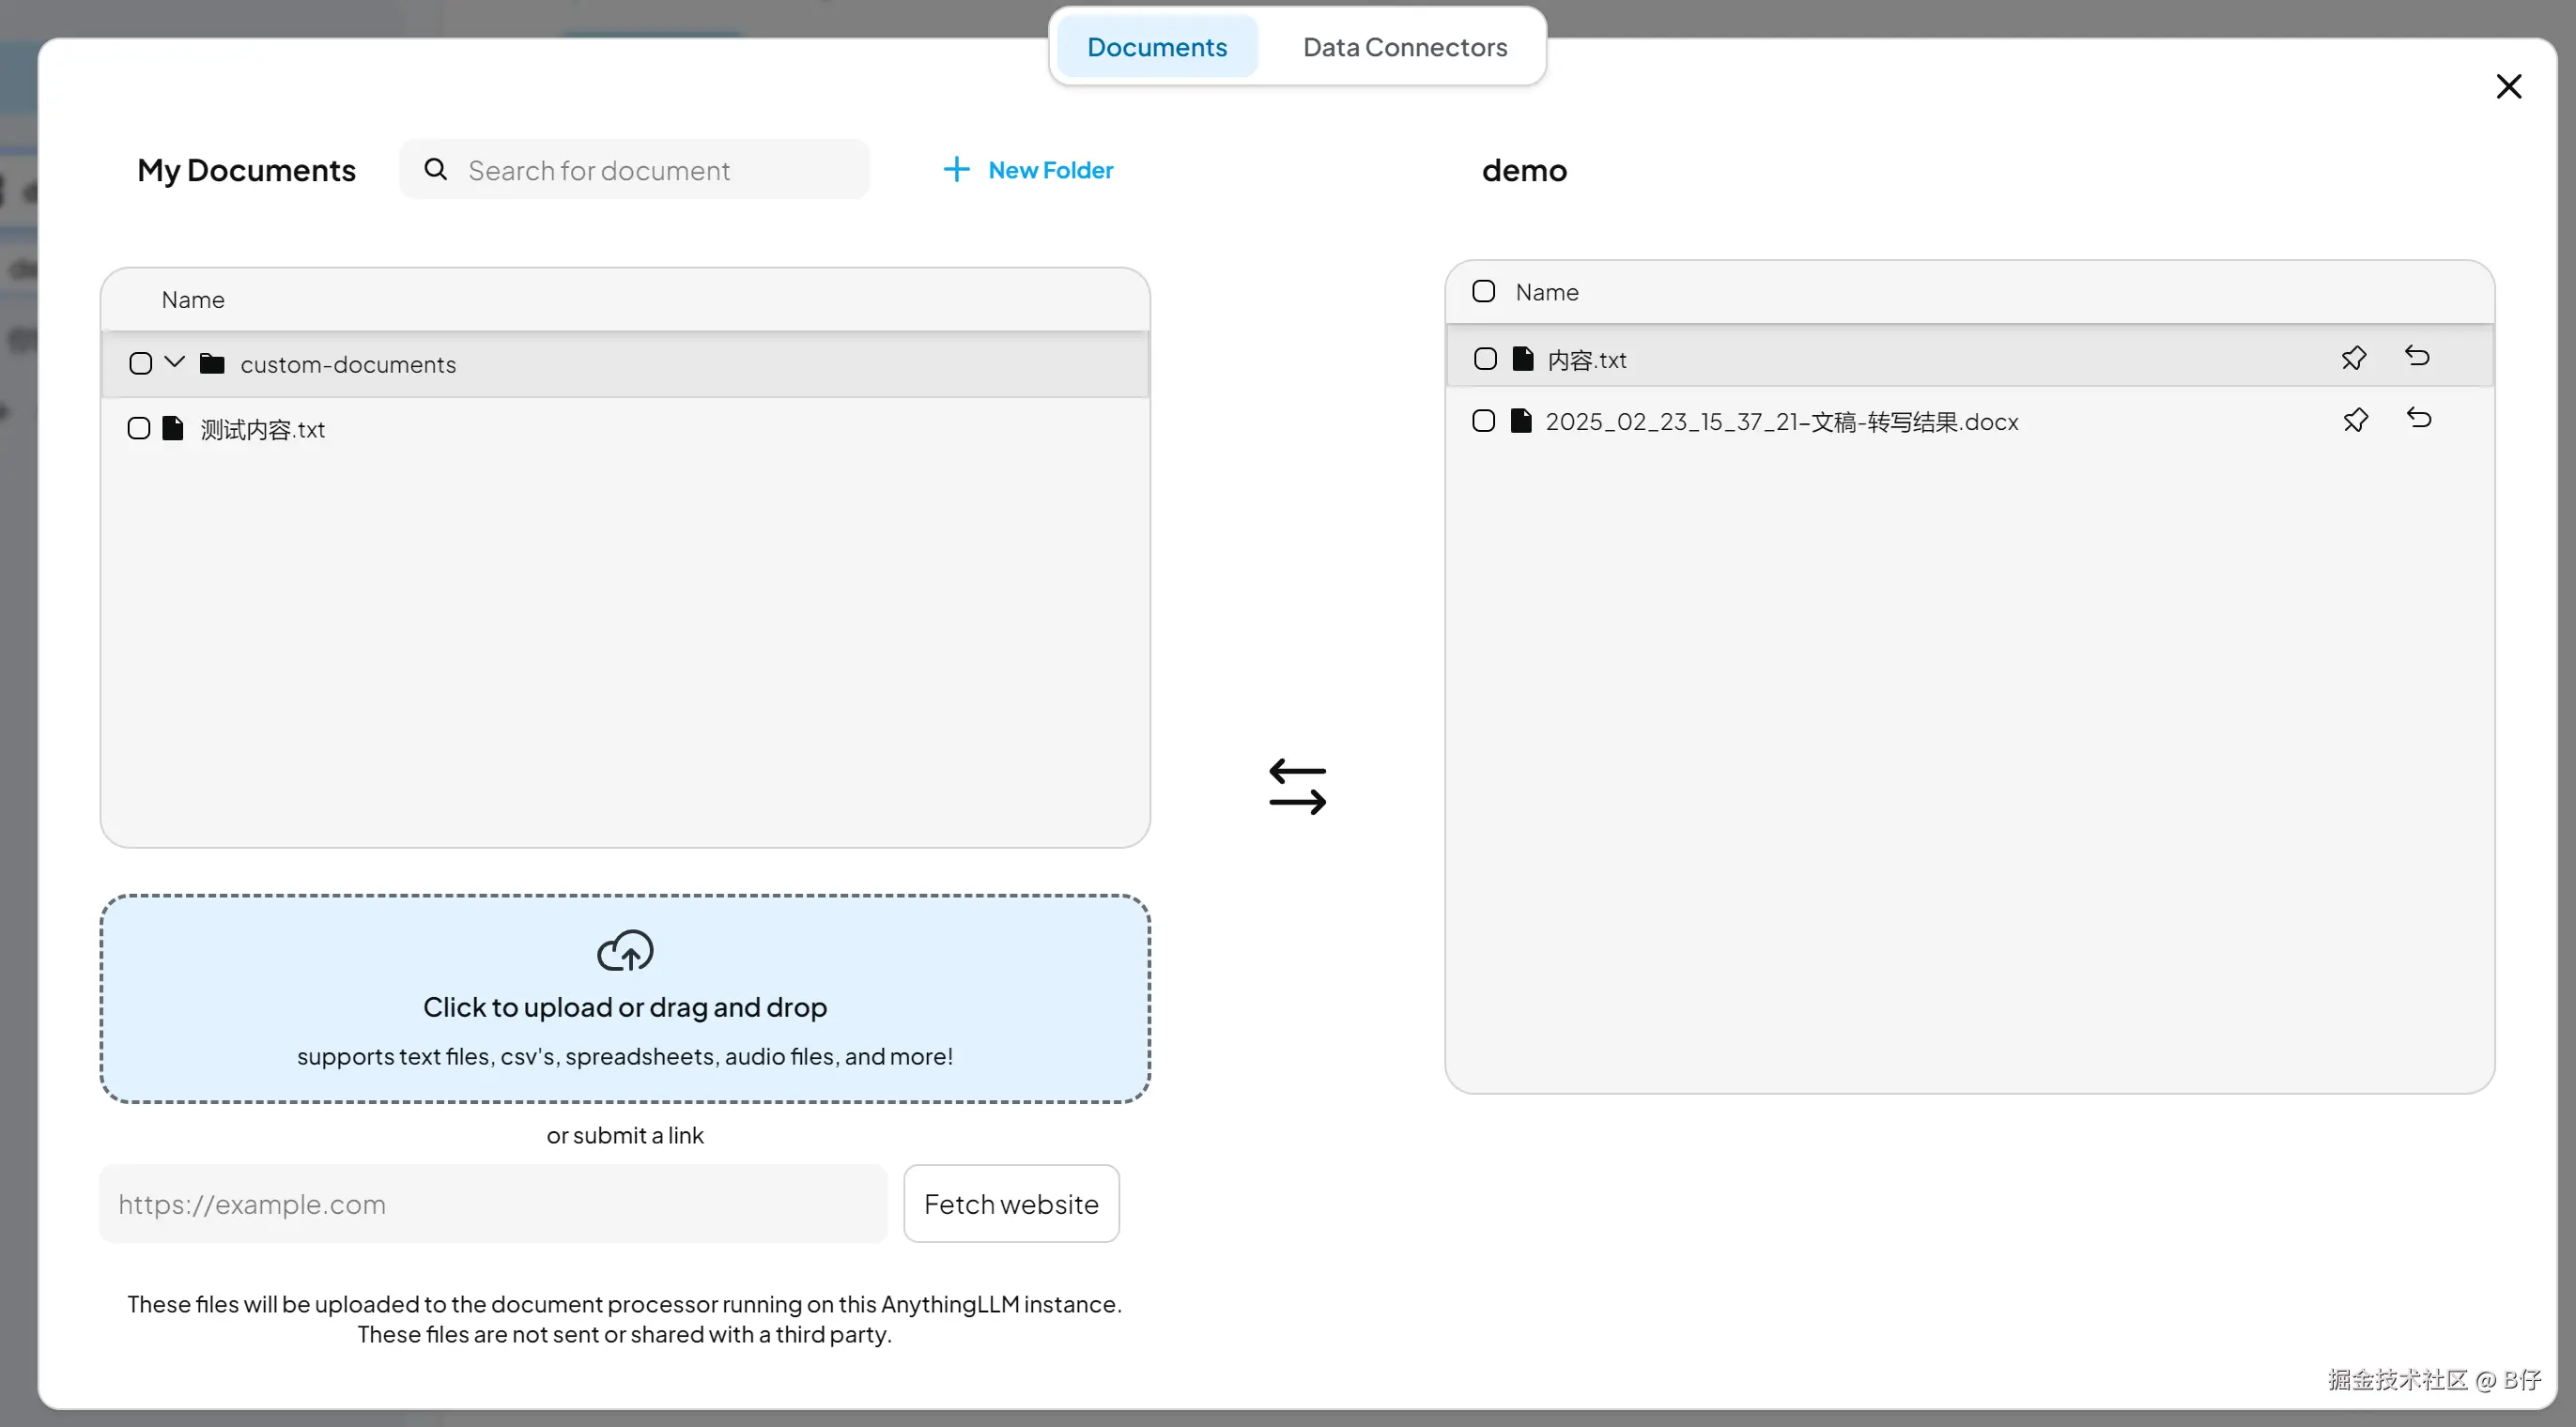Screen dimensions: 2576x1427
Task: Click the search magnifier icon
Action: pos(435,169)
